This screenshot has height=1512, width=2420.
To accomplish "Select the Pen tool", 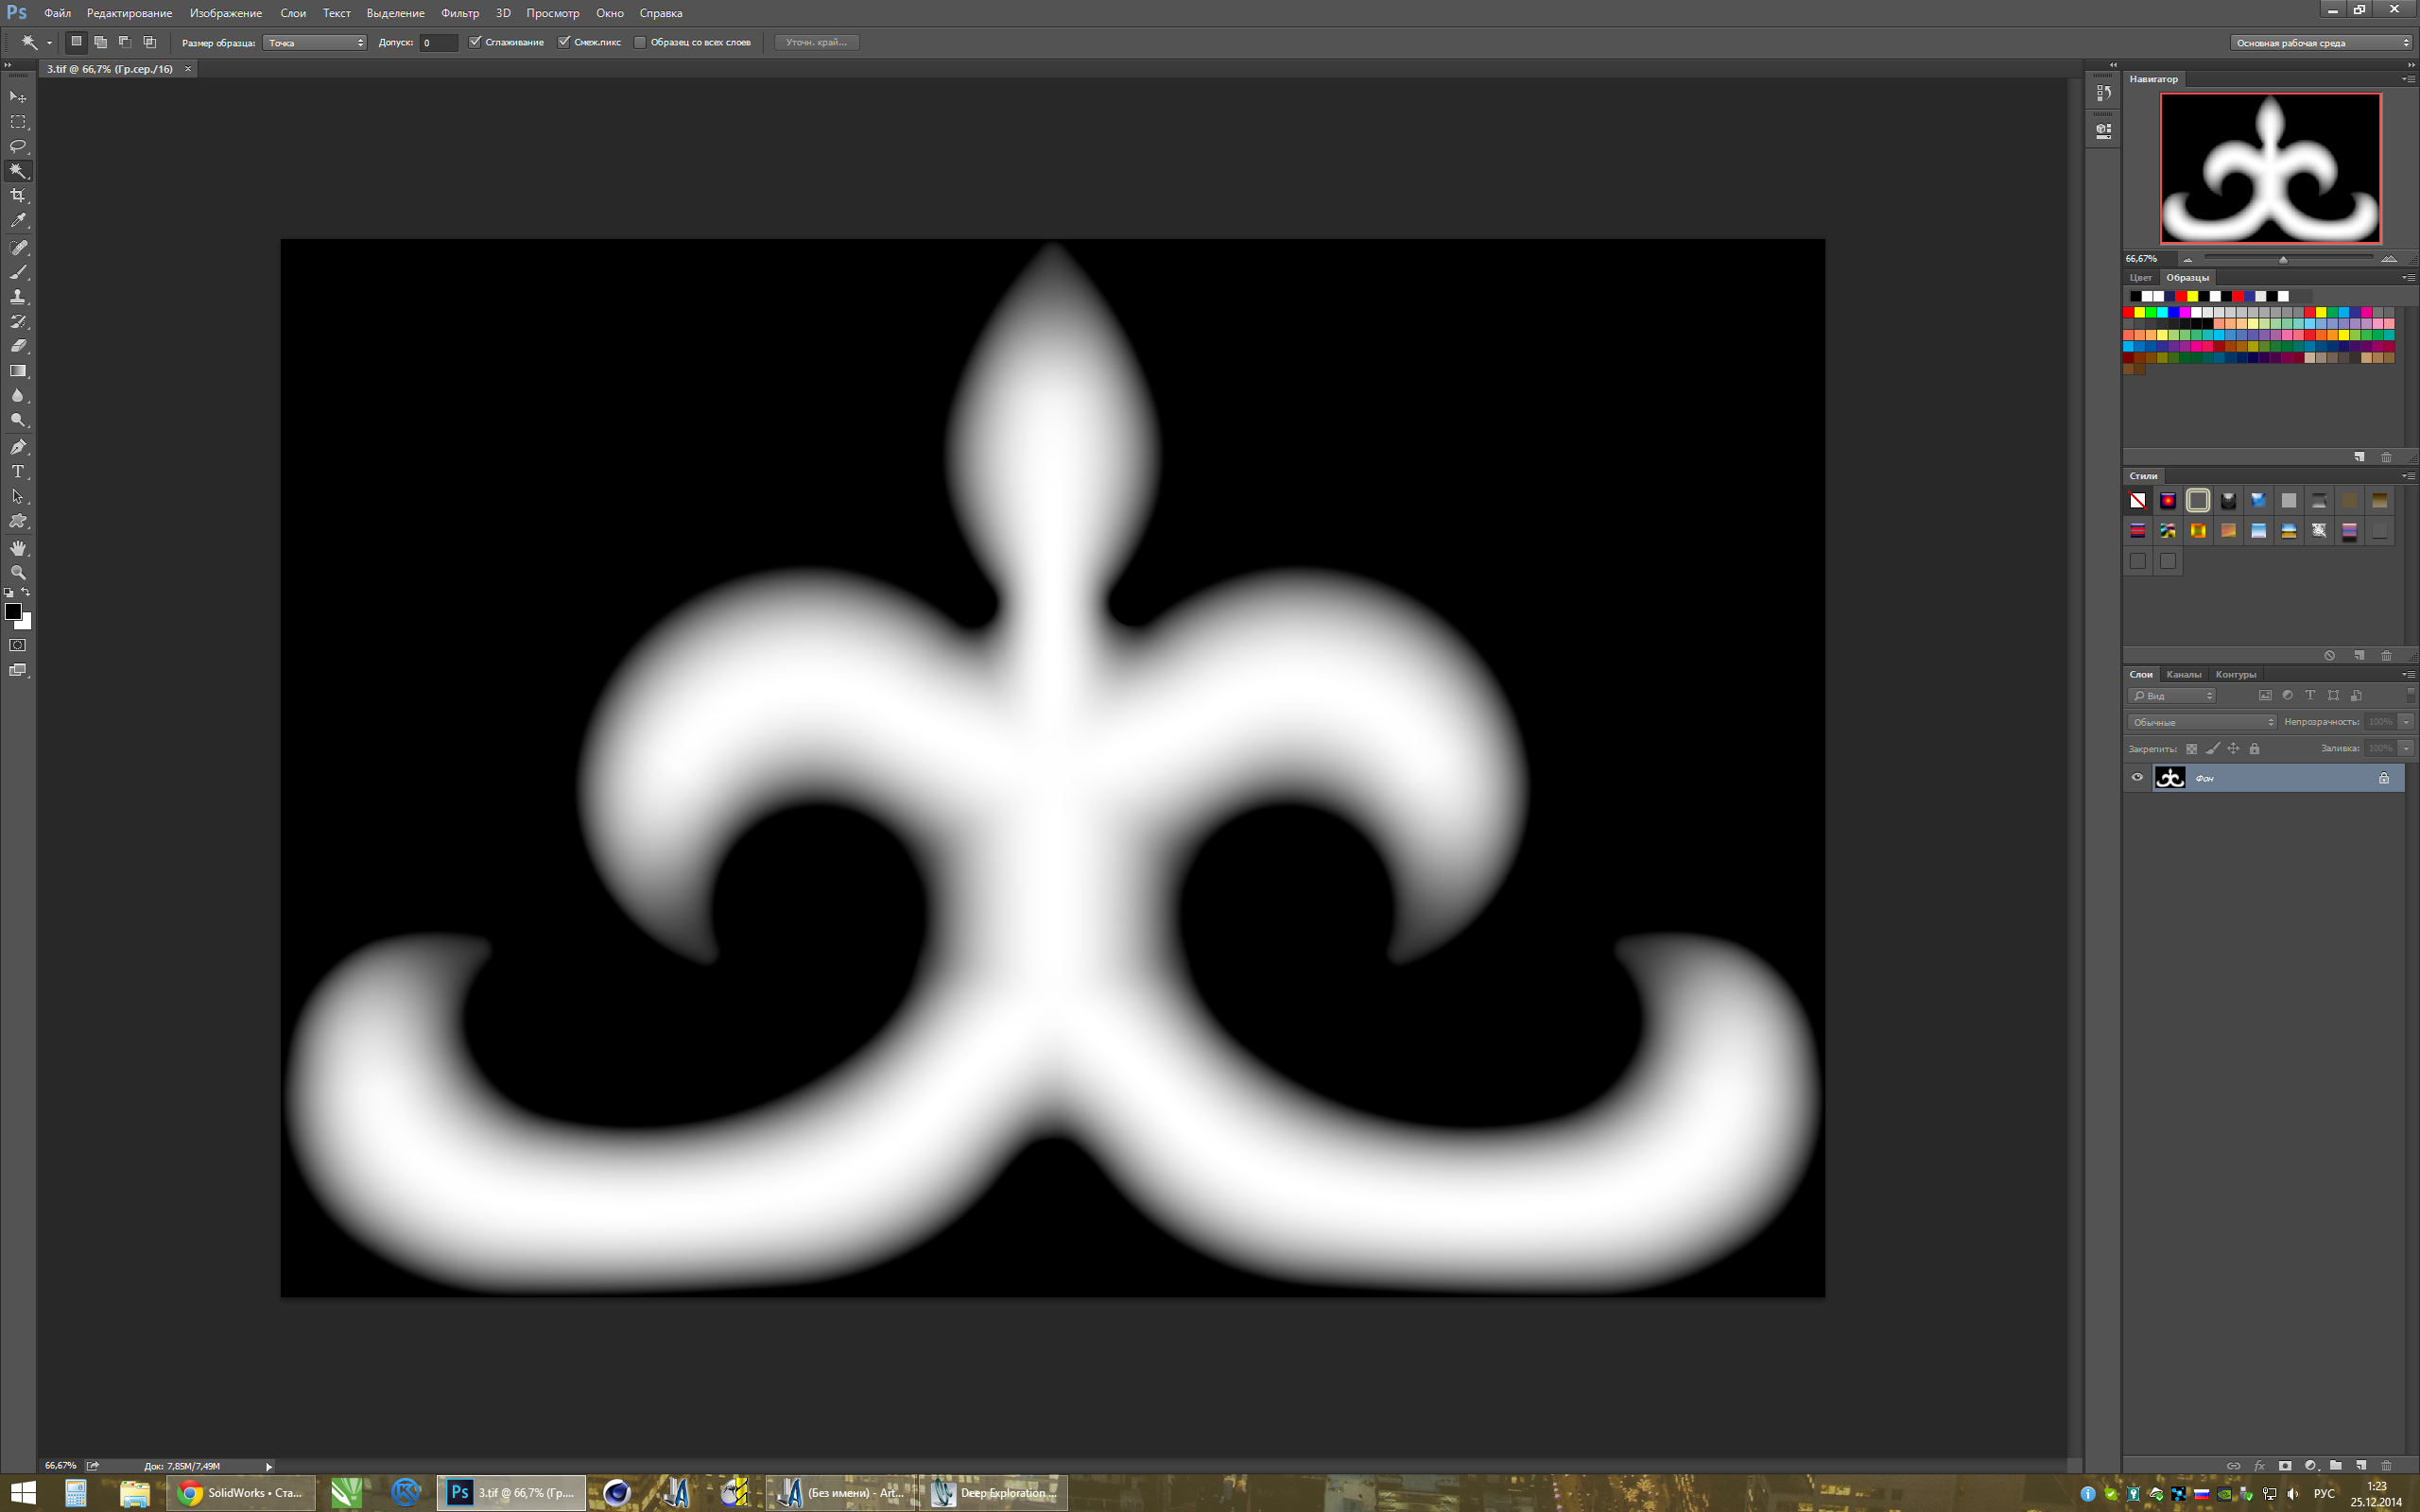I will pyautogui.click(x=18, y=447).
